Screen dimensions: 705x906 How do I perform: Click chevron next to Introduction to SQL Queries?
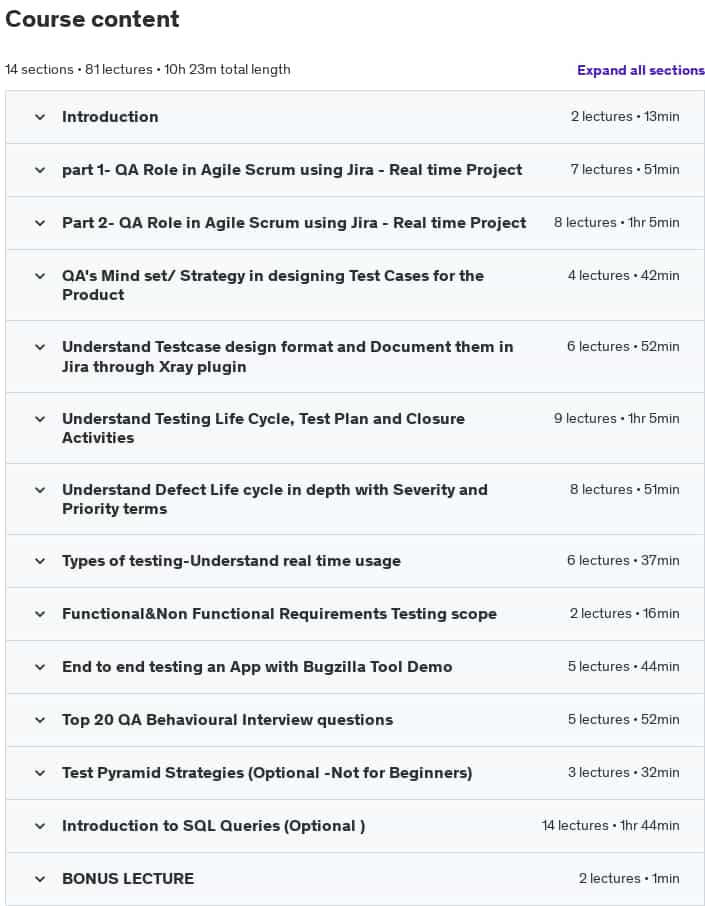pyautogui.click(x=40, y=826)
